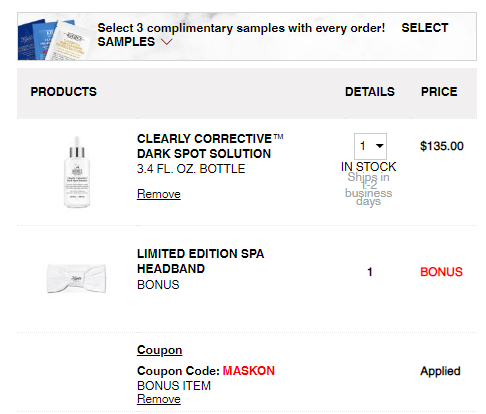Screen dimensions: 486x414
Task: Click the DETAILS column header
Action: [x=370, y=92]
